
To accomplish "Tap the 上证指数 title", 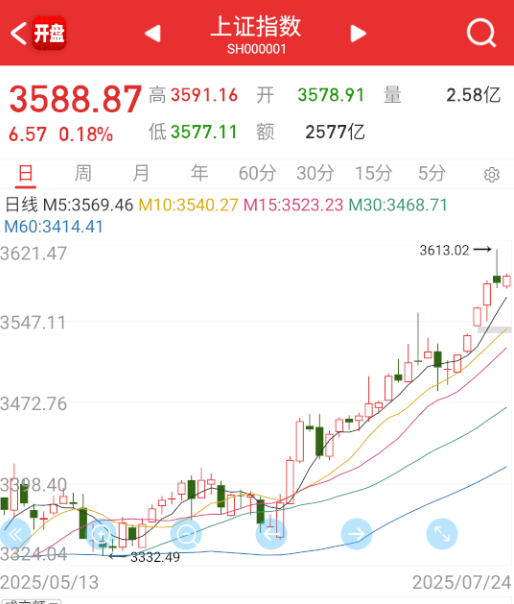I will (x=256, y=27).
